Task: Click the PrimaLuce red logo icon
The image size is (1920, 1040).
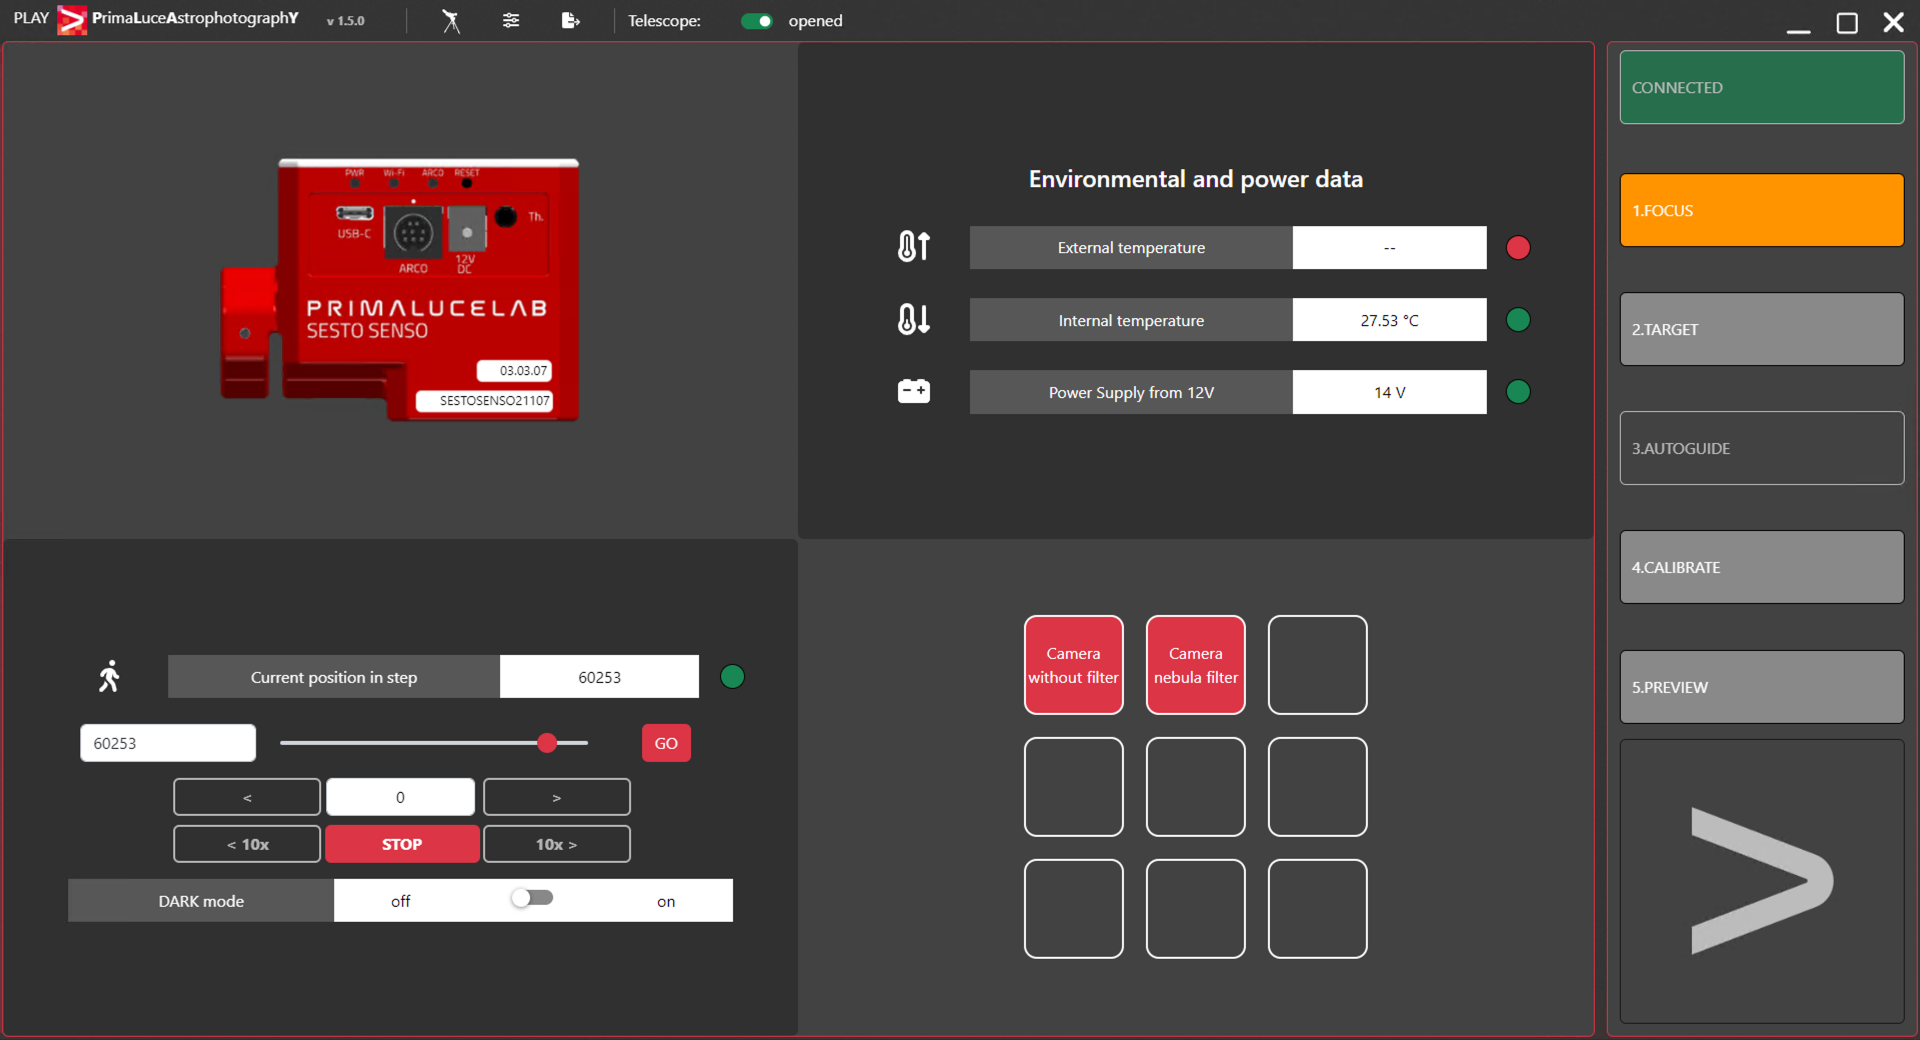Action: [72, 20]
